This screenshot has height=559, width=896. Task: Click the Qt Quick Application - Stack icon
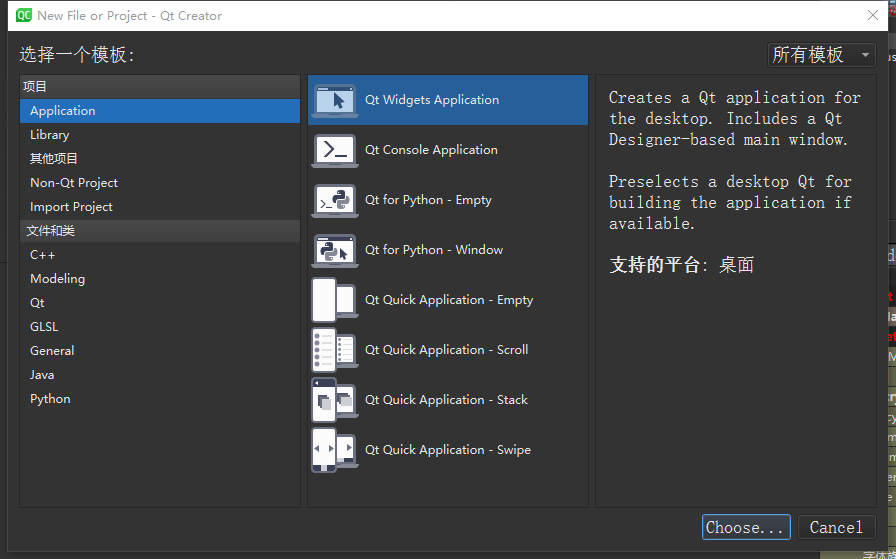pos(335,400)
